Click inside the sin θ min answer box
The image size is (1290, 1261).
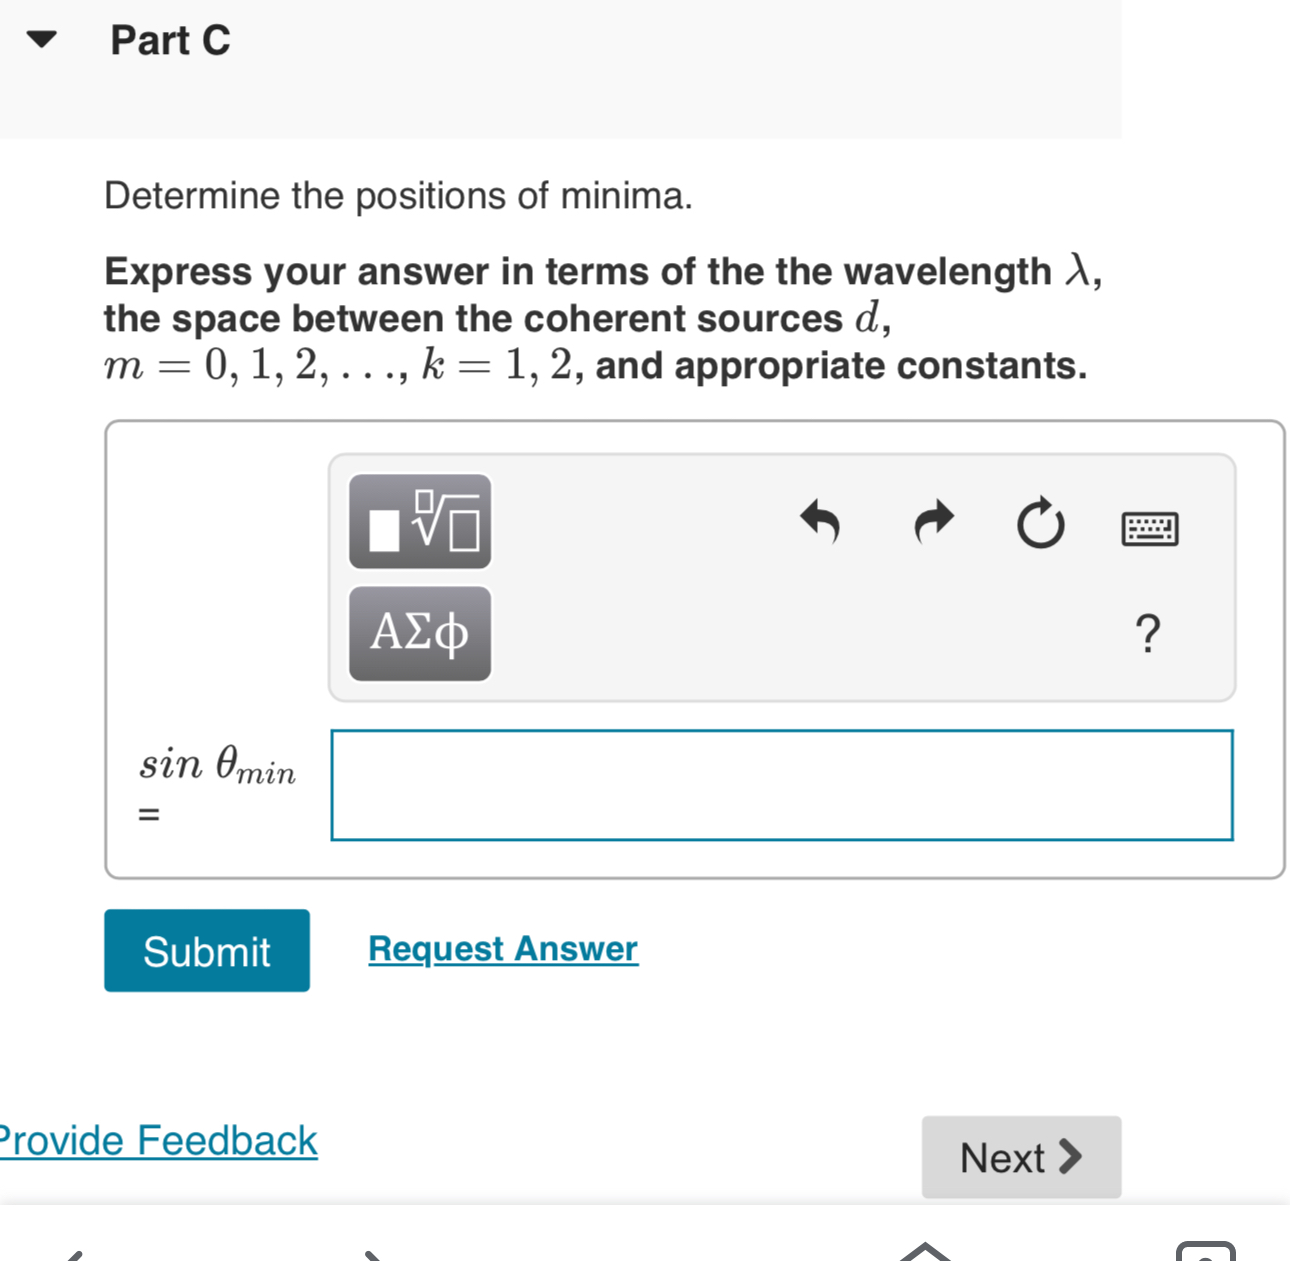[781, 785]
